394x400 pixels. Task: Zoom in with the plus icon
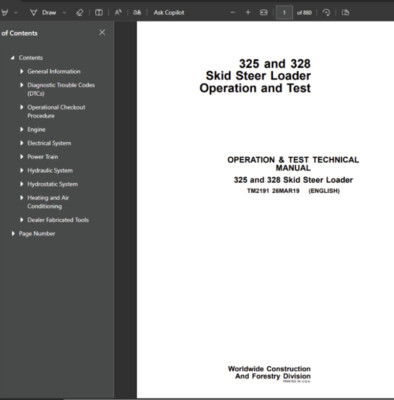[x=248, y=13]
